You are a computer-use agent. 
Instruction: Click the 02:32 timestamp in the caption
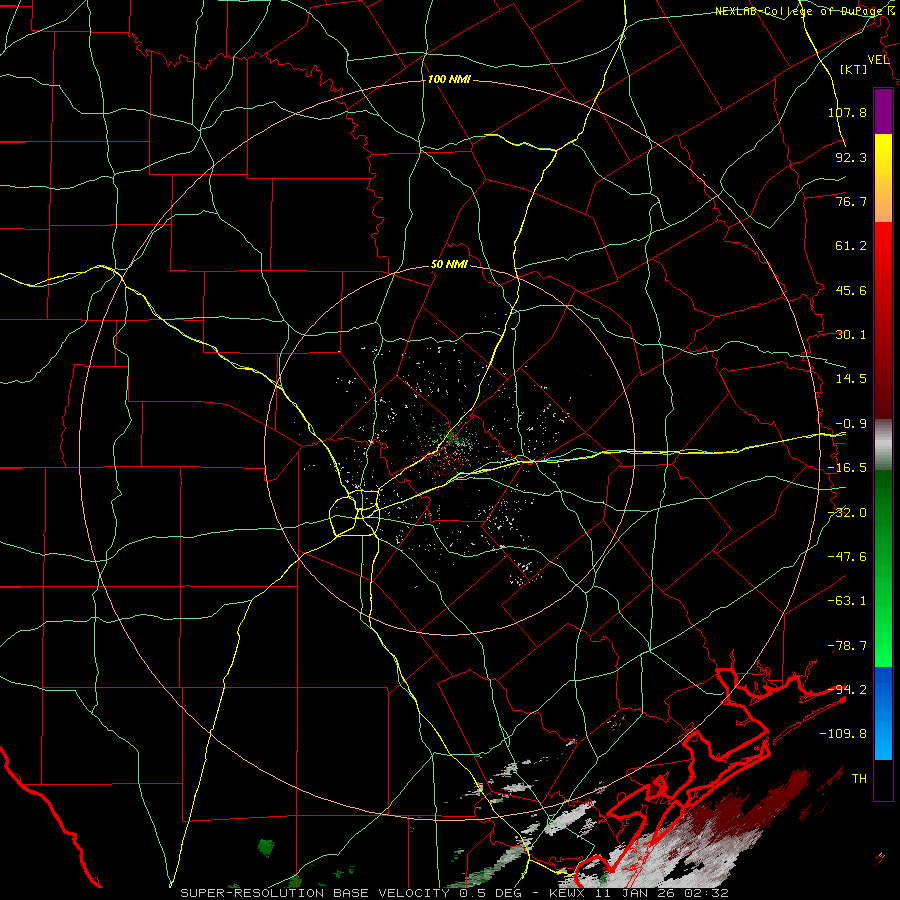pyautogui.click(x=709, y=893)
